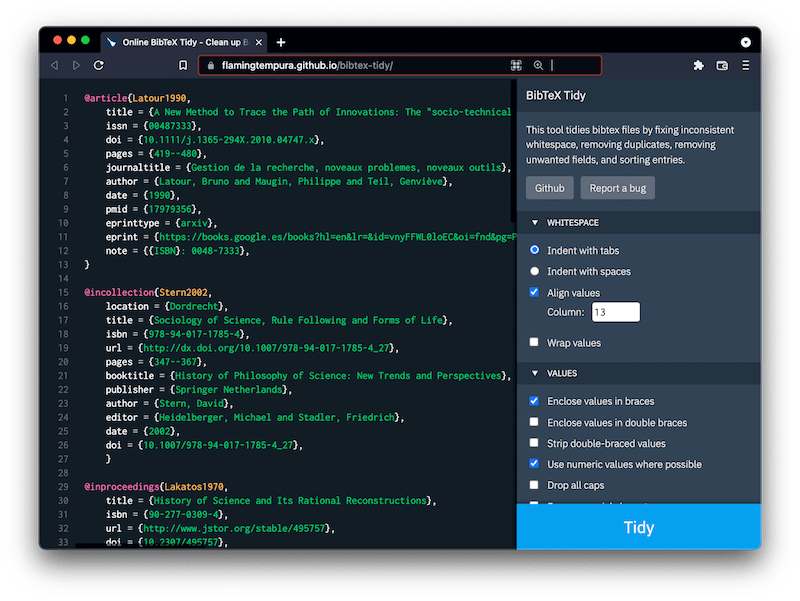Click the jstor.org url value

click(234, 529)
